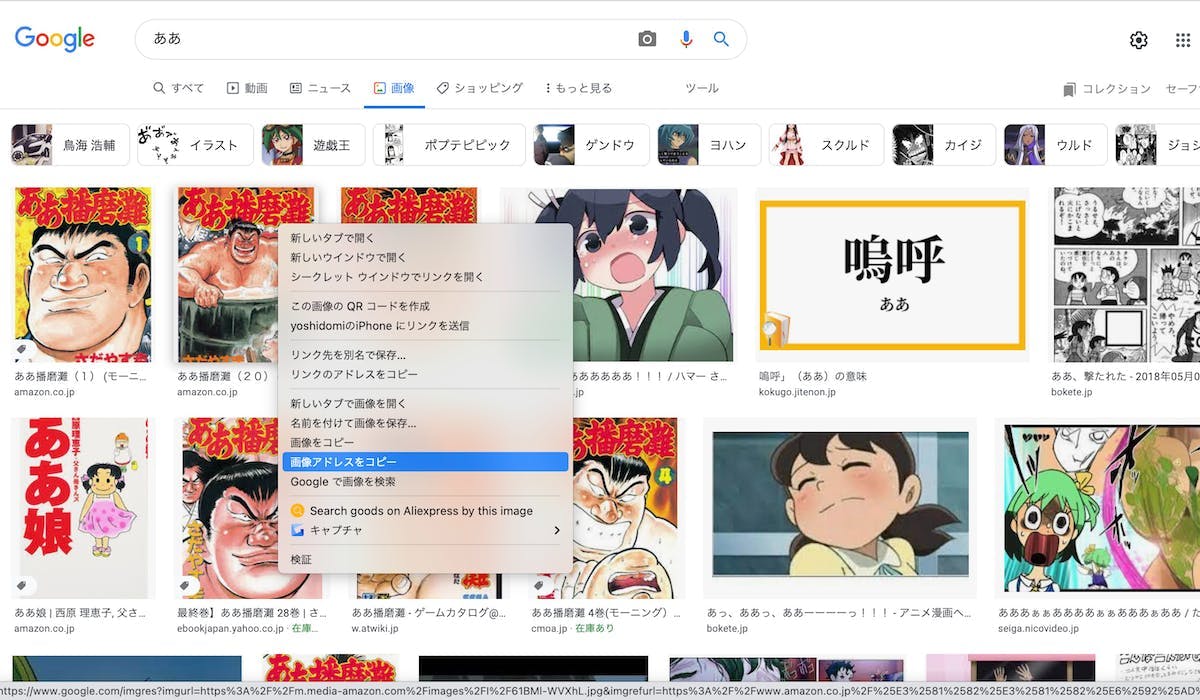Select the ウルド suggestion chip
This screenshot has width=1200, height=700.
pyautogui.click(x=1056, y=145)
